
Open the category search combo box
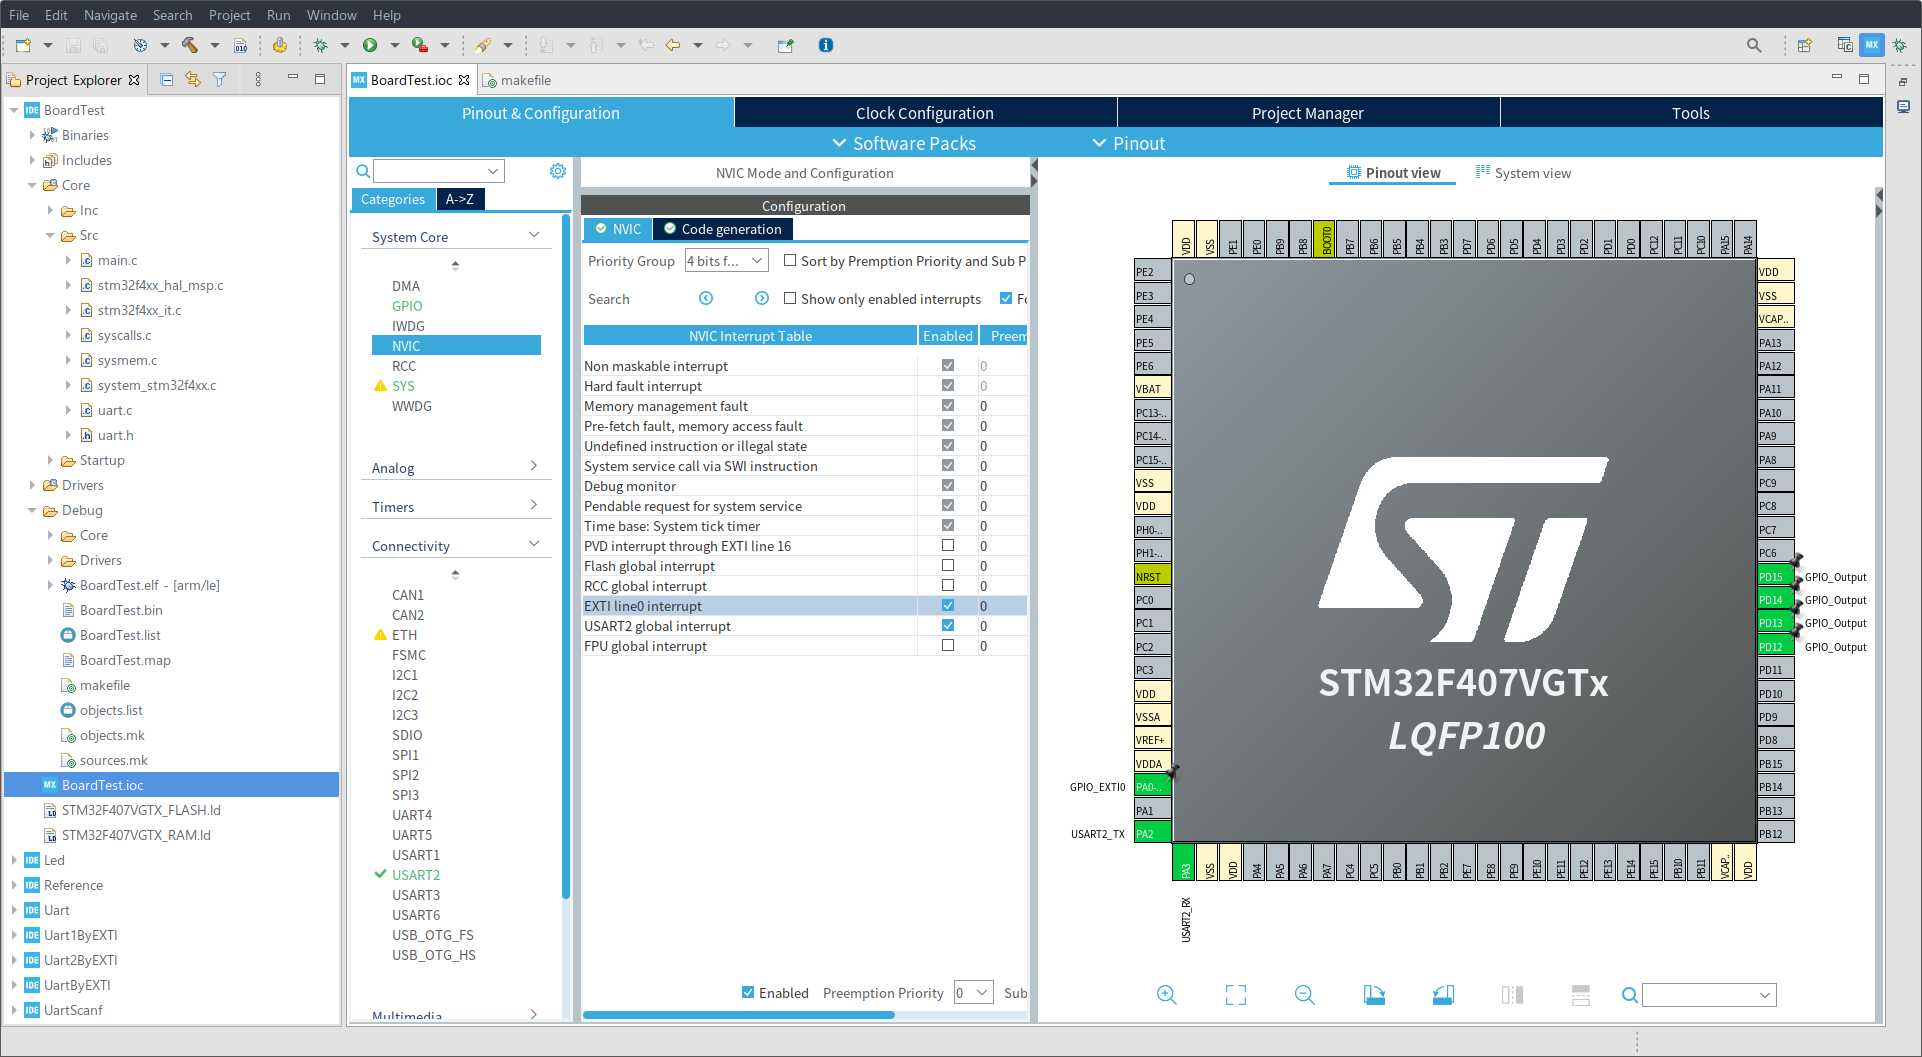coord(439,171)
